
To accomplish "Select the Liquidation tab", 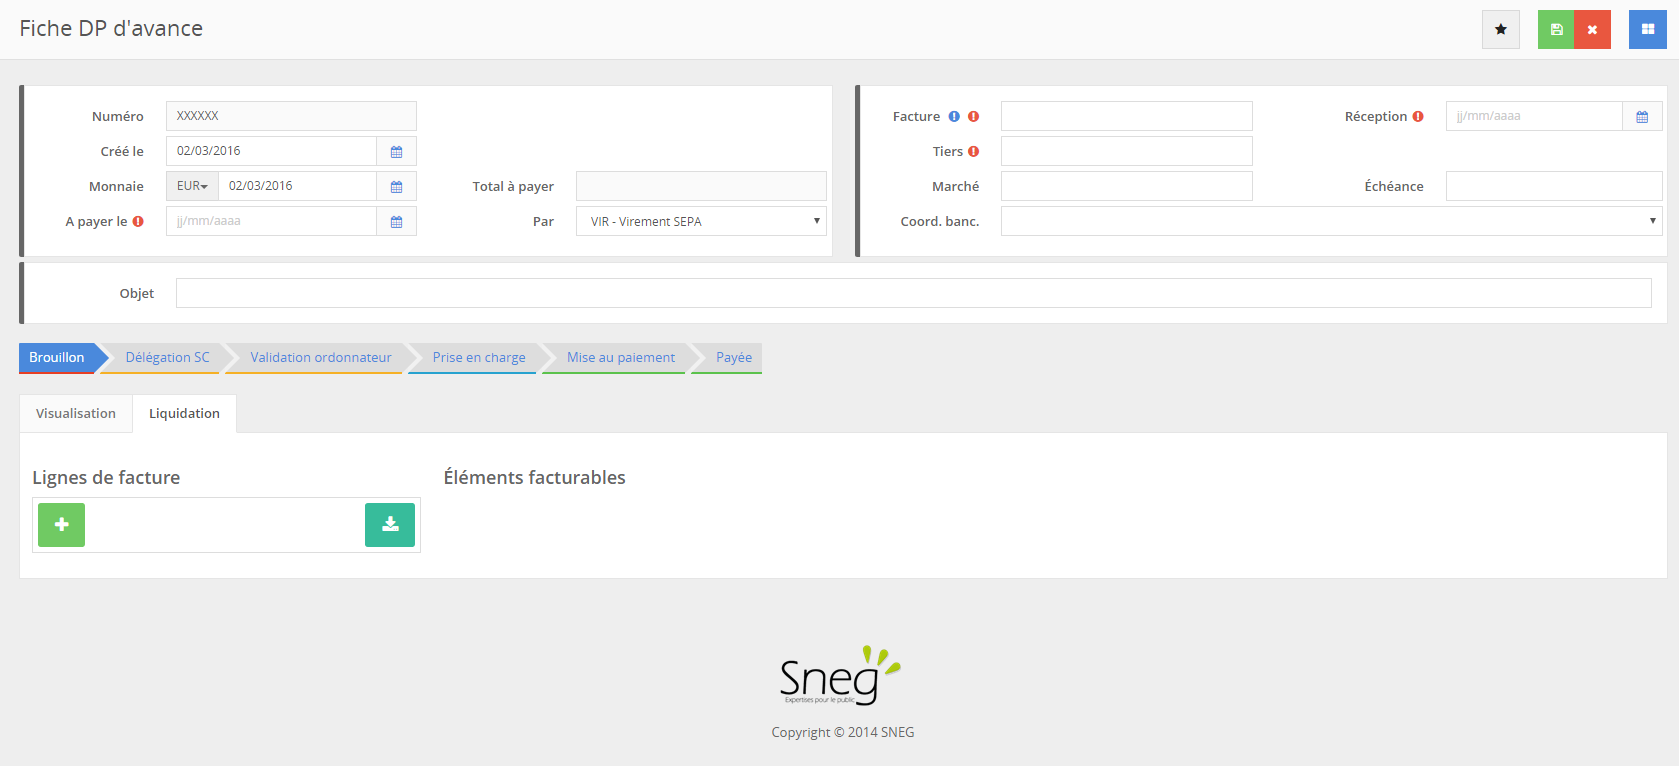I will 184,414.
